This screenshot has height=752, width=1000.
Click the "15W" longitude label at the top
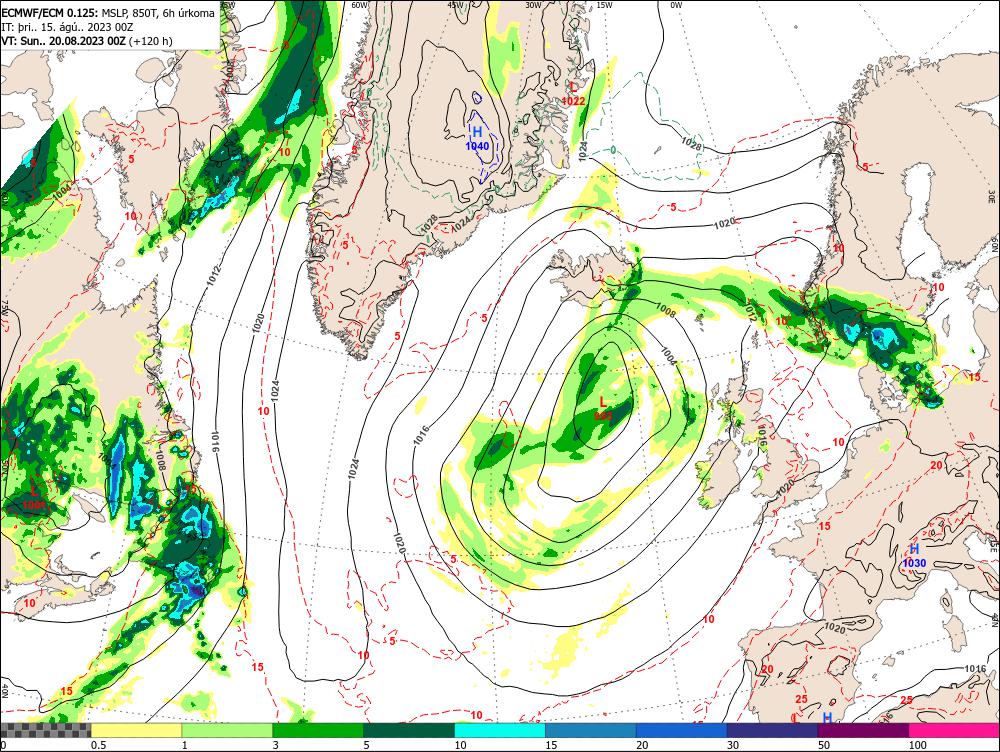point(605,5)
